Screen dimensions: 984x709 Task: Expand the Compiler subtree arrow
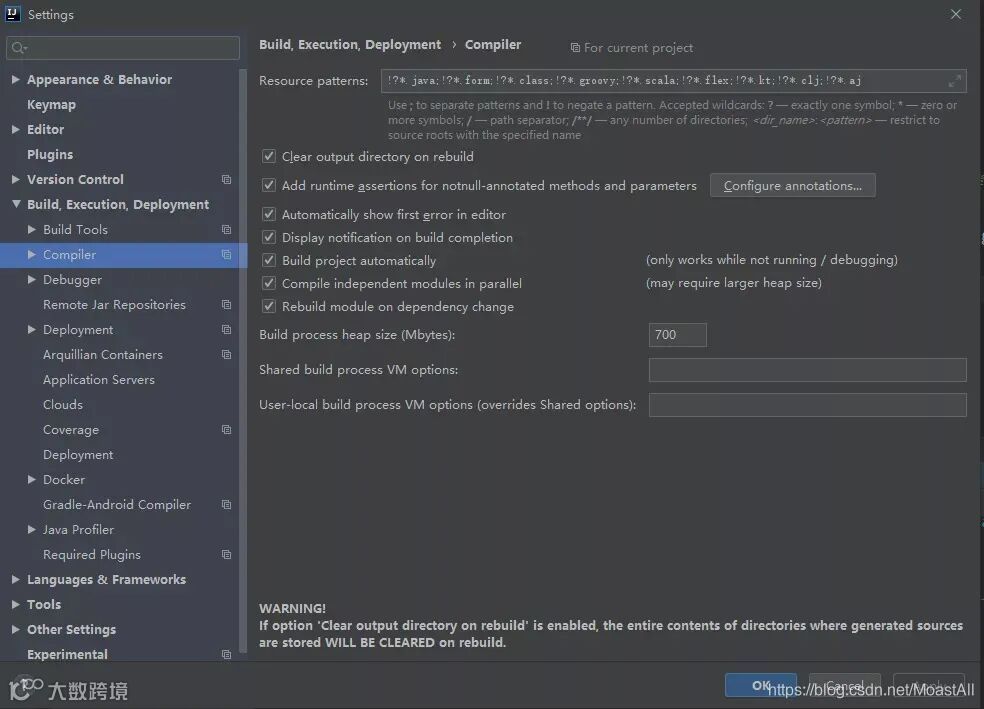coord(31,255)
